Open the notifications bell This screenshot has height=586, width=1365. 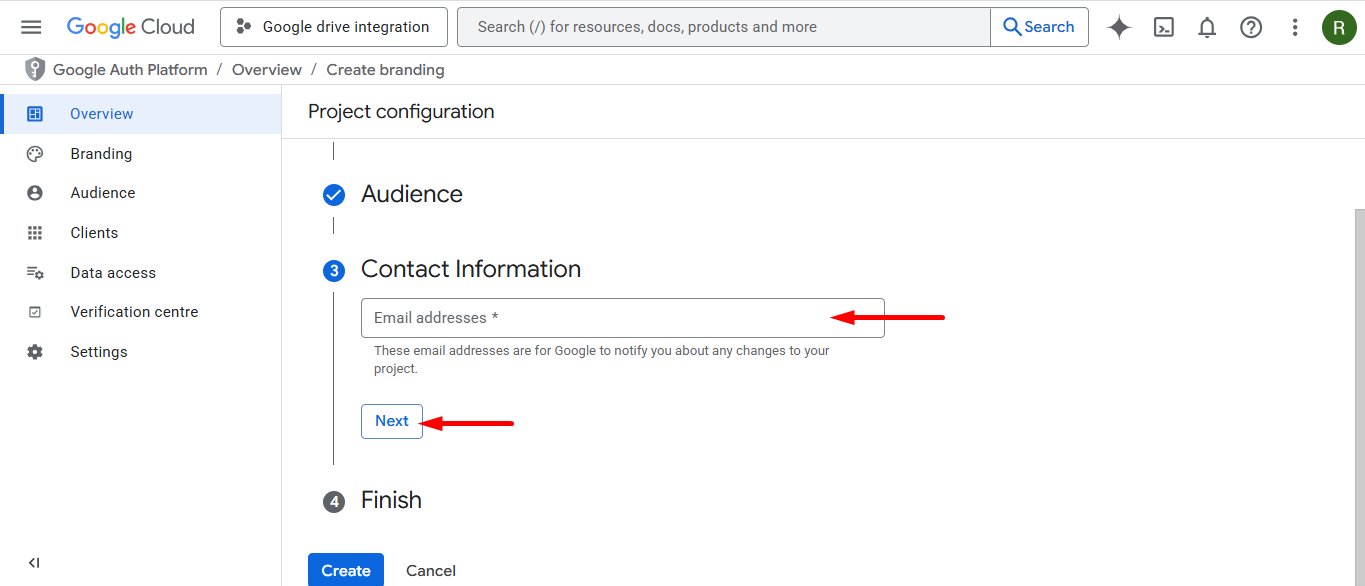tap(1207, 27)
